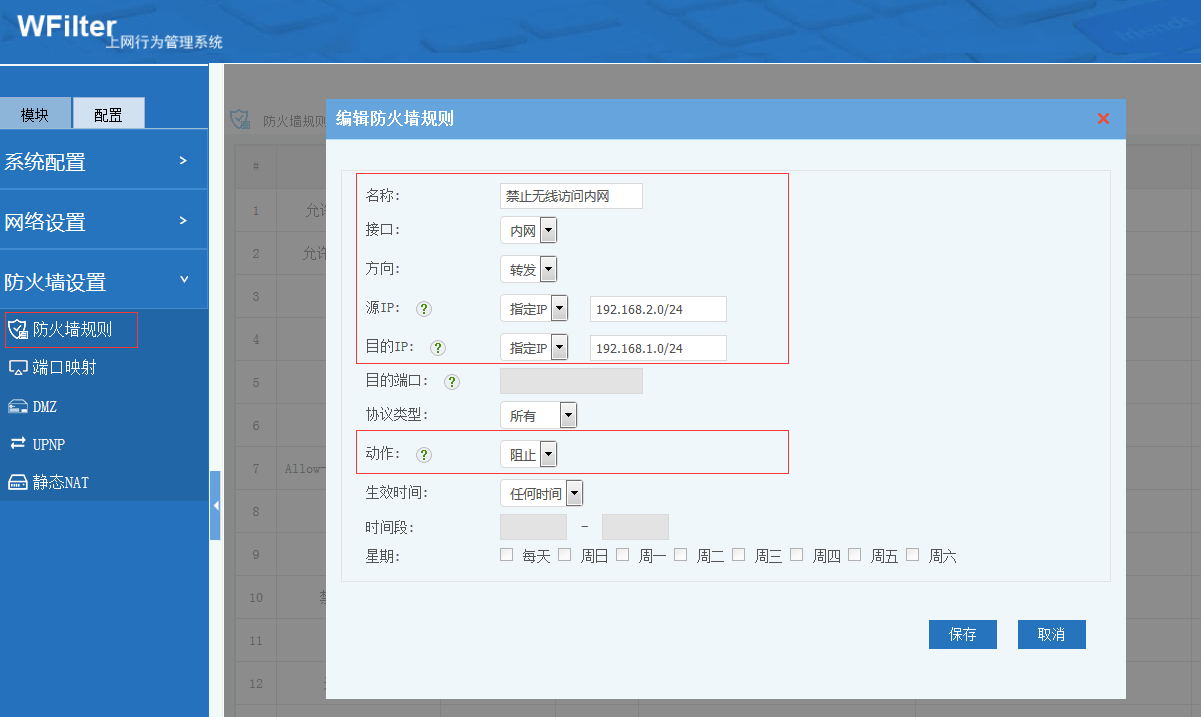Expand the 系统配置 menu section
The width and height of the screenshot is (1201, 717).
(x=100, y=162)
